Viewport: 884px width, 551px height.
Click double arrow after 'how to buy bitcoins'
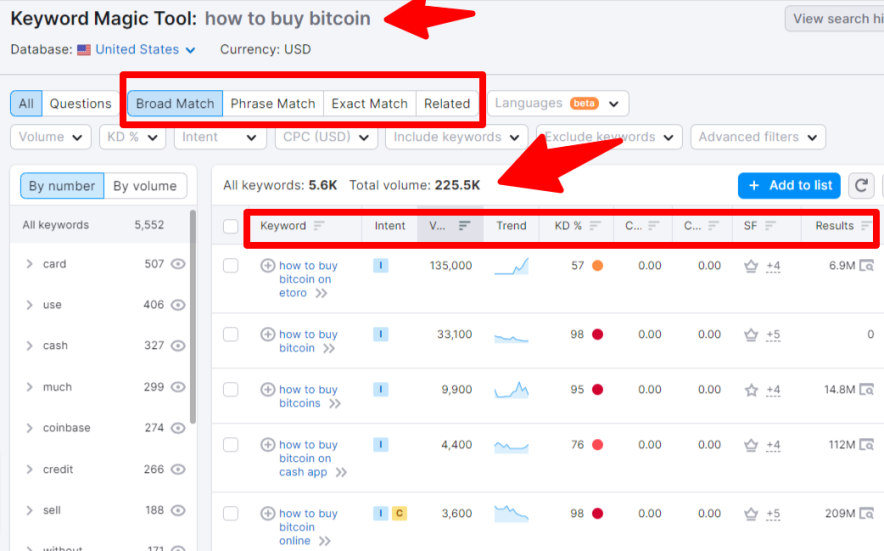click(x=335, y=404)
